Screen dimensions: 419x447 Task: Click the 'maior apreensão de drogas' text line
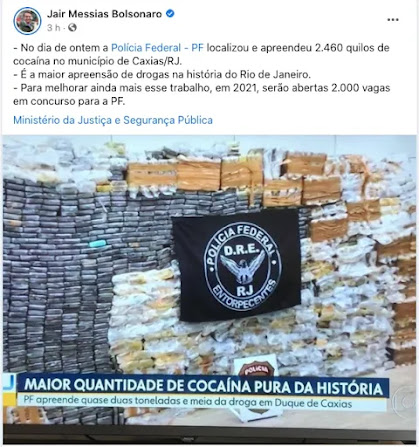(162, 75)
